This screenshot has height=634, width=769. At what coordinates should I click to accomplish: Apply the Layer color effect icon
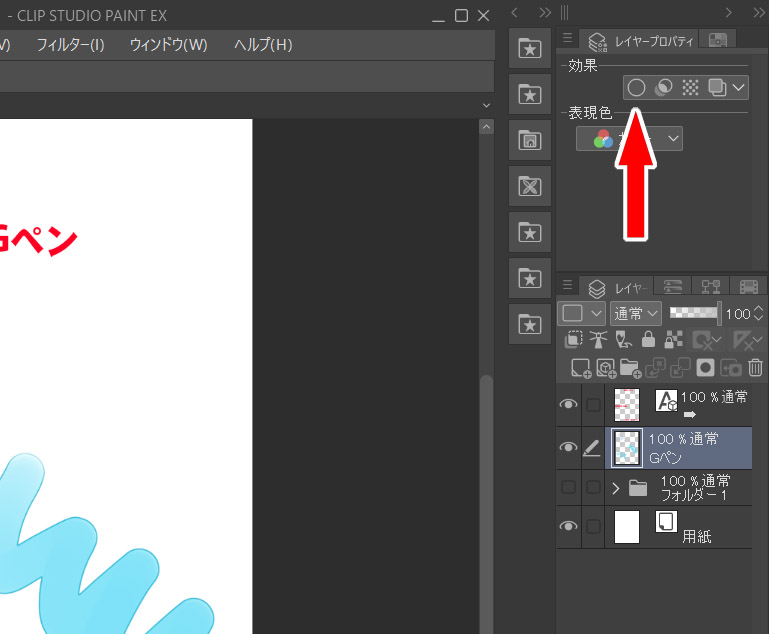(x=716, y=88)
